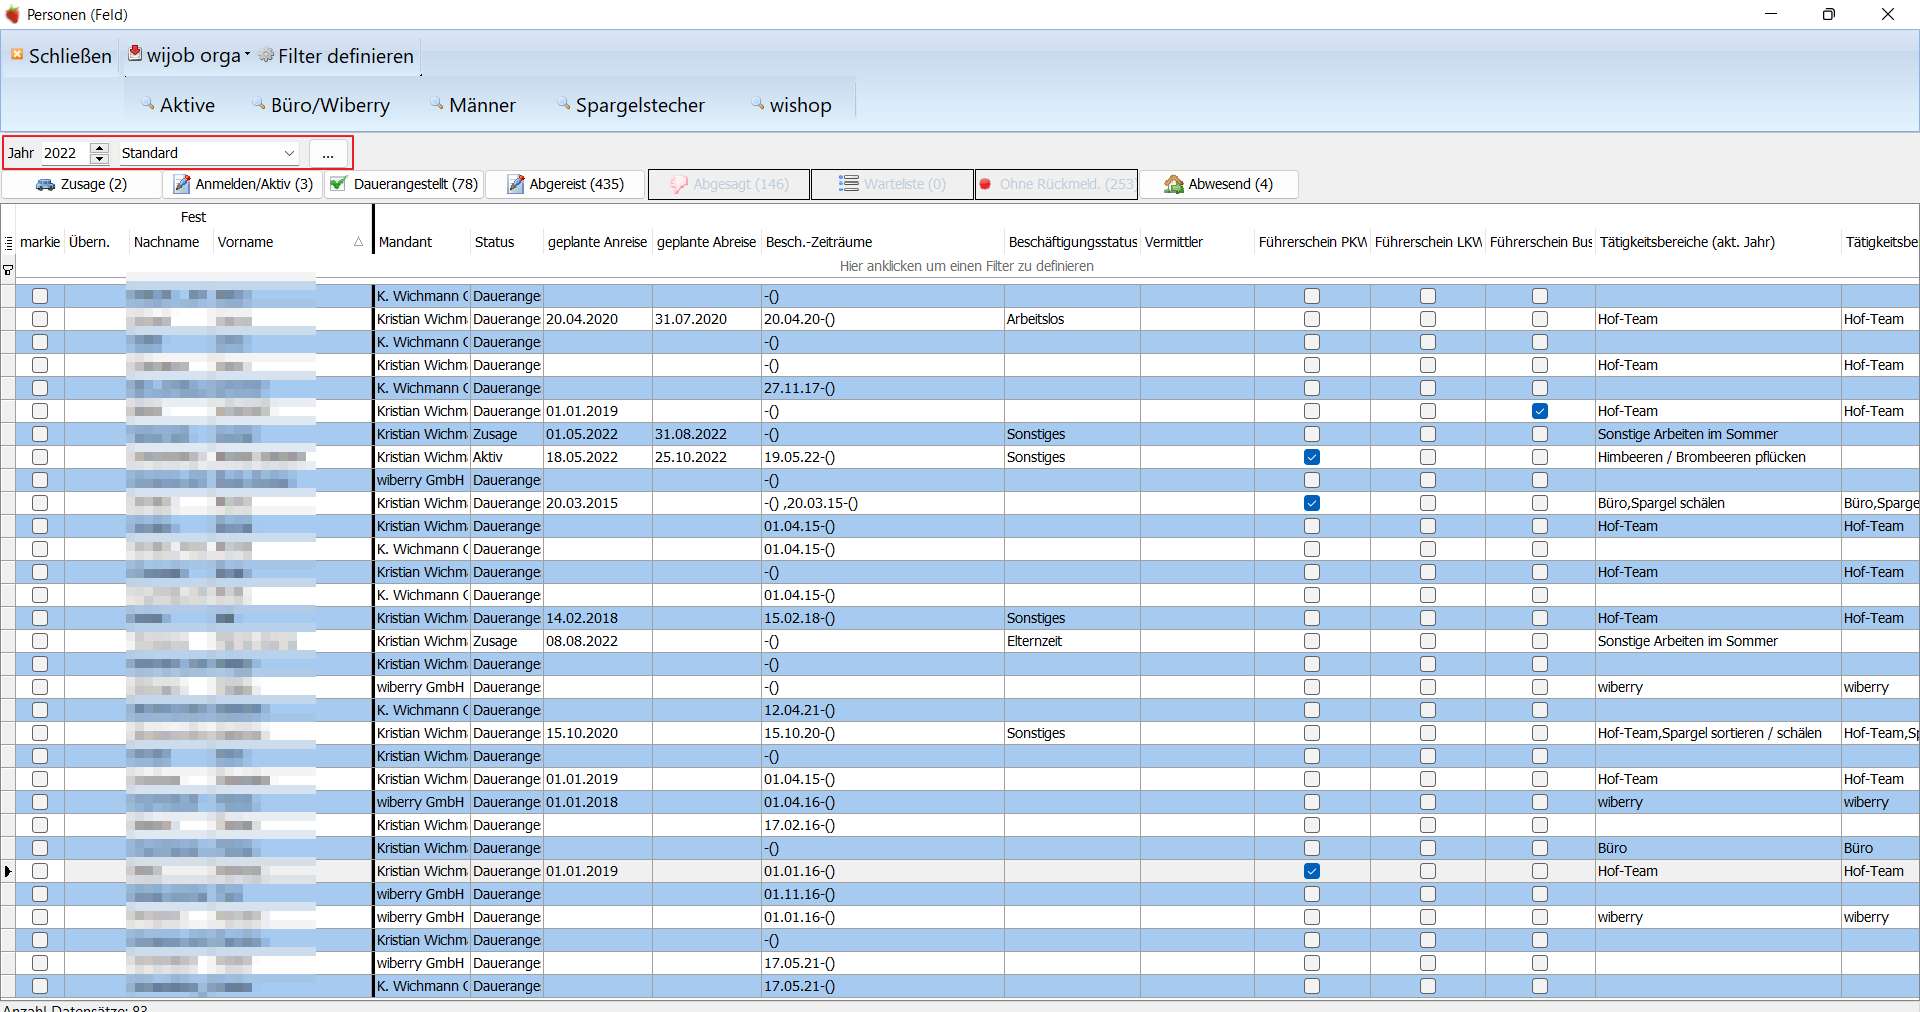Click the Abwesend house icon
1920x1012 pixels.
[x=1174, y=184]
